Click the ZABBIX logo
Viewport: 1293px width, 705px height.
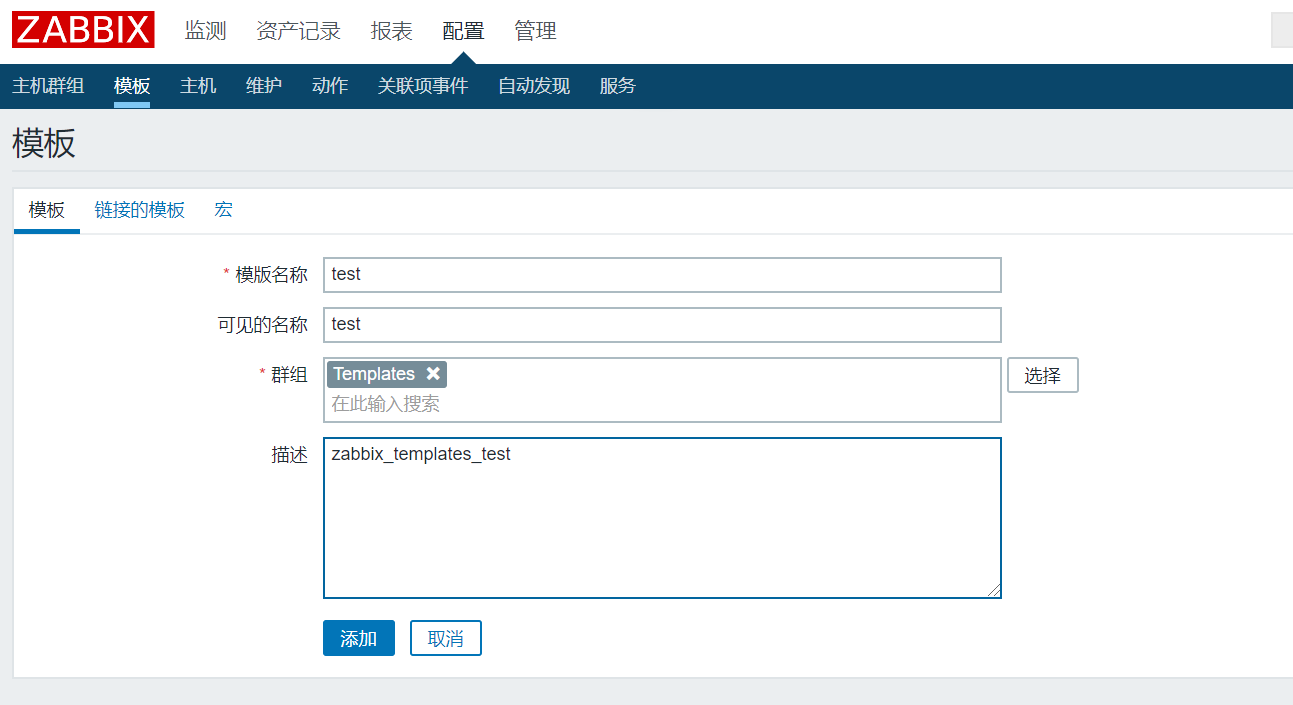[83, 30]
